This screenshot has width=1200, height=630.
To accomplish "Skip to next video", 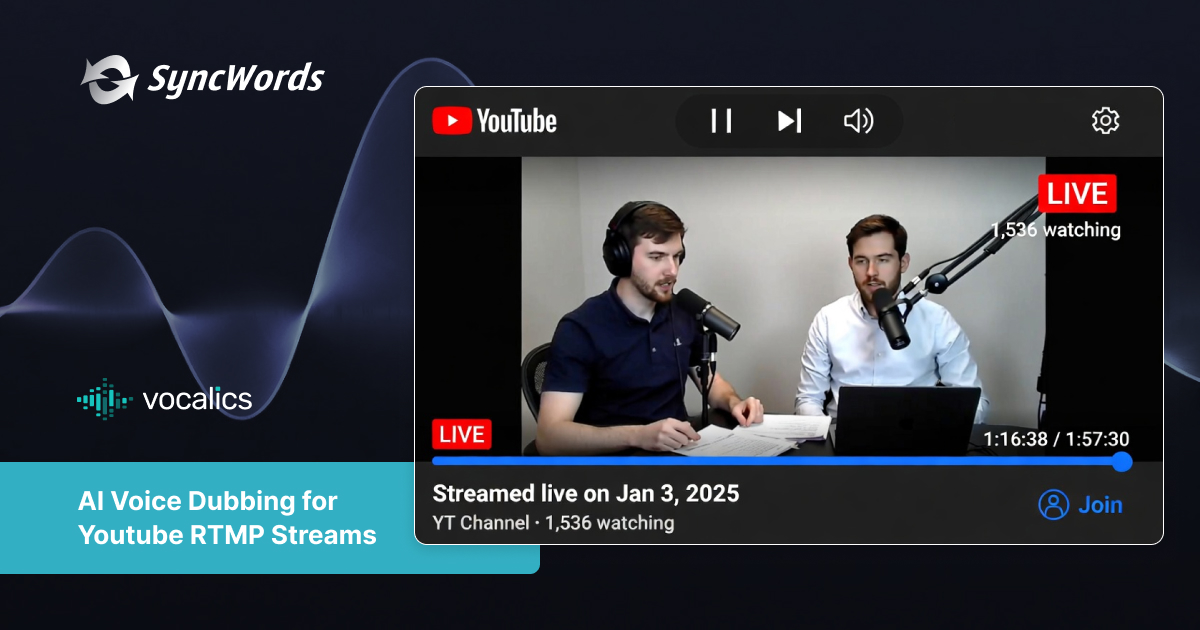I will point(789,121).
